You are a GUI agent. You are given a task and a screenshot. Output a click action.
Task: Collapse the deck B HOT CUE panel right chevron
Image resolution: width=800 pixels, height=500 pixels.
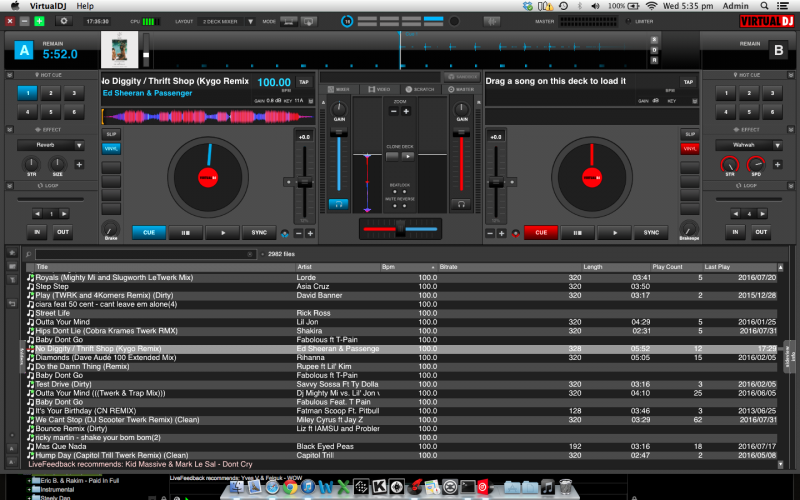[x=791, y=75]
